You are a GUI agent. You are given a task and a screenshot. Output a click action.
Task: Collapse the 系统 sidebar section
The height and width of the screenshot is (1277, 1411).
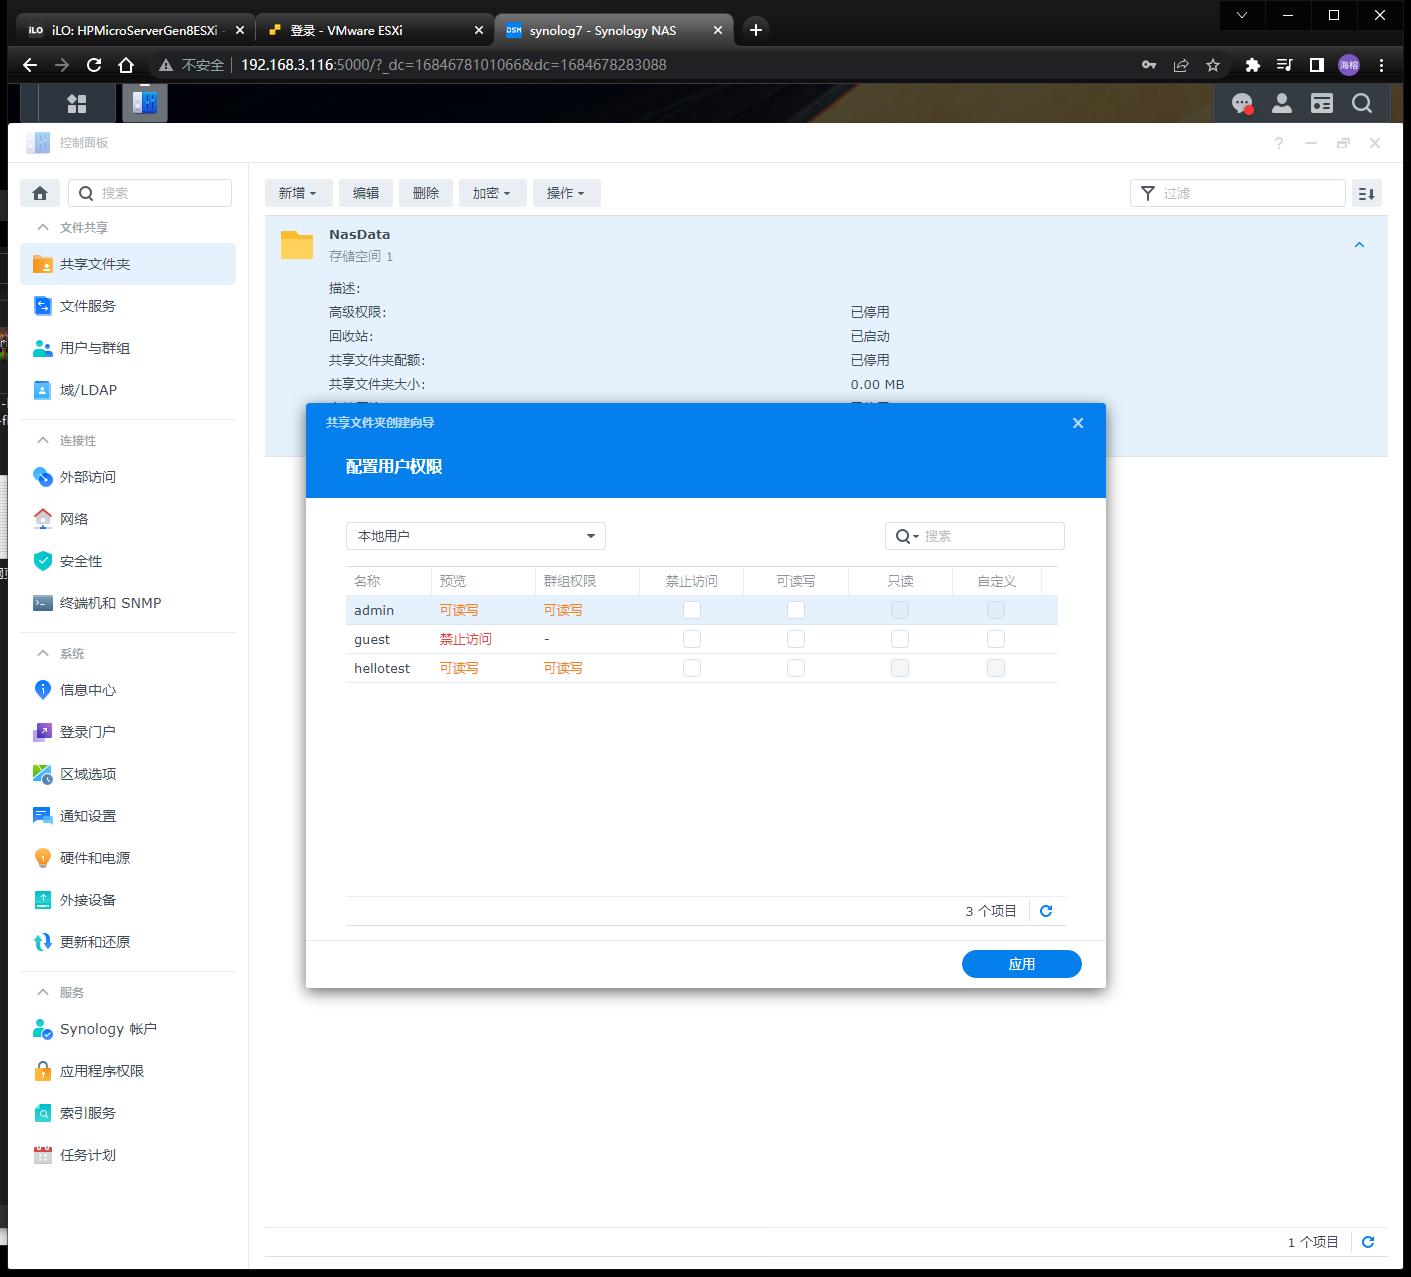(x=43, y=654)
